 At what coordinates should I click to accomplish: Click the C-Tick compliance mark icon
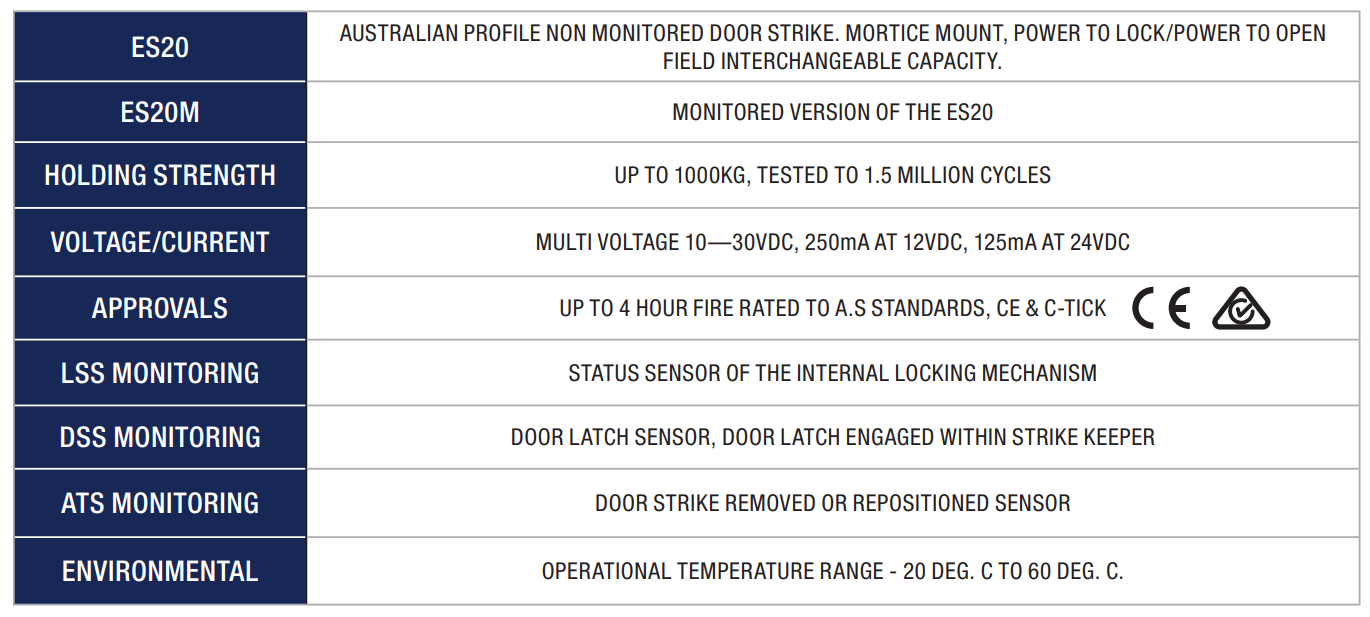click(1241, 309)
